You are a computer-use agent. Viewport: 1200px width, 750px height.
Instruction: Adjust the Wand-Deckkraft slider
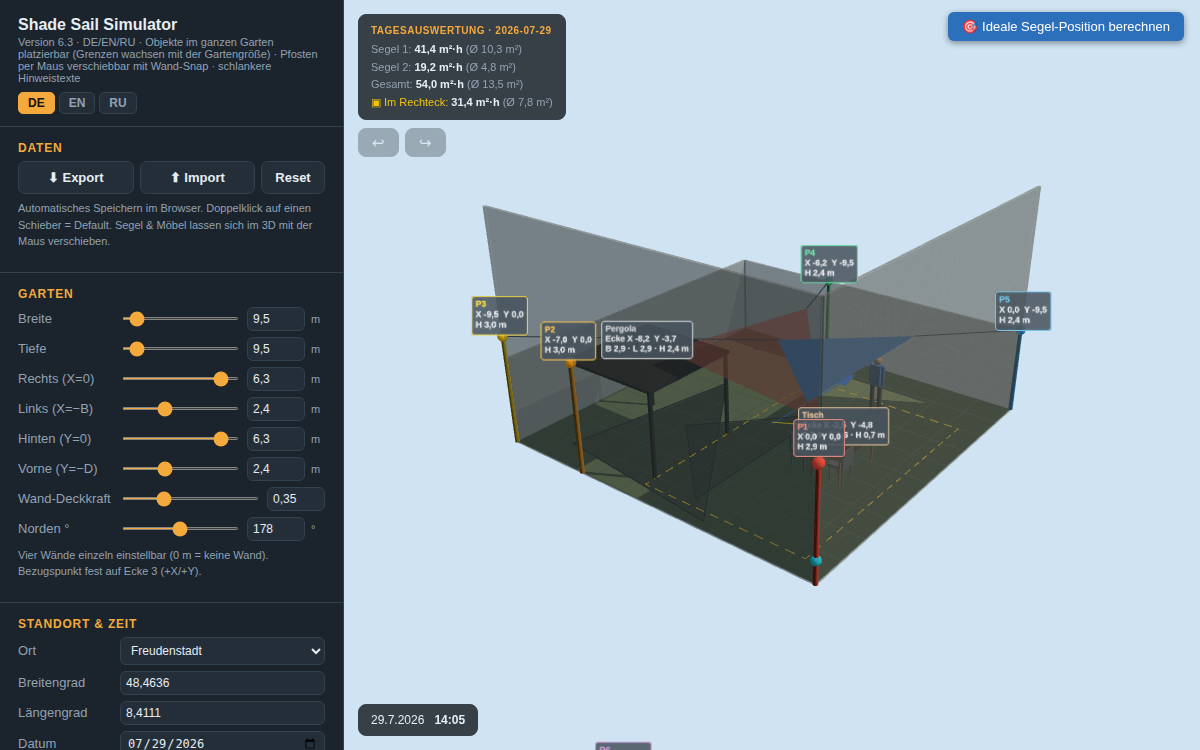(190, 499)
